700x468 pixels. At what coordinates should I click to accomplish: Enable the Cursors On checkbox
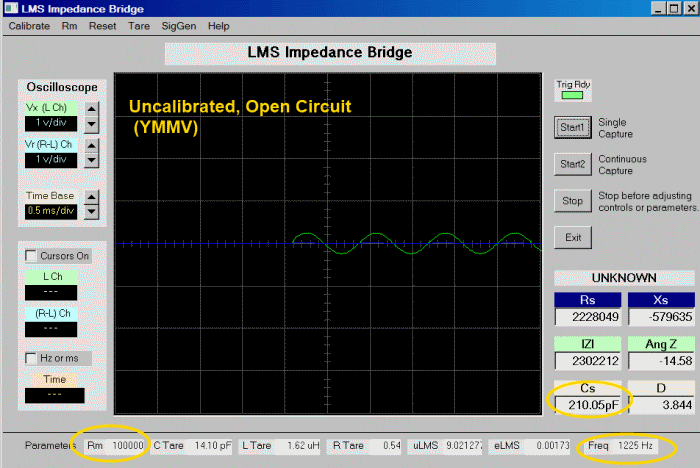[31, 256]
